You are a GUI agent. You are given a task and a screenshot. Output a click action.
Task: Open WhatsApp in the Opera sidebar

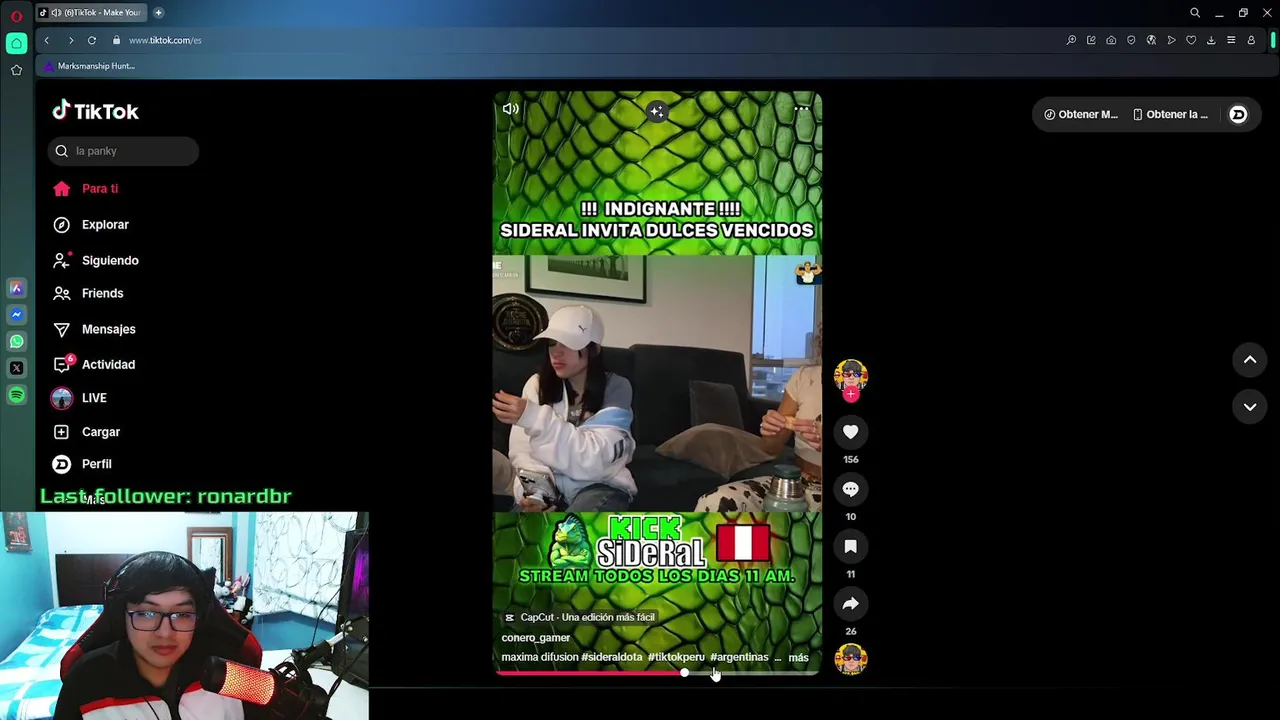16,342
